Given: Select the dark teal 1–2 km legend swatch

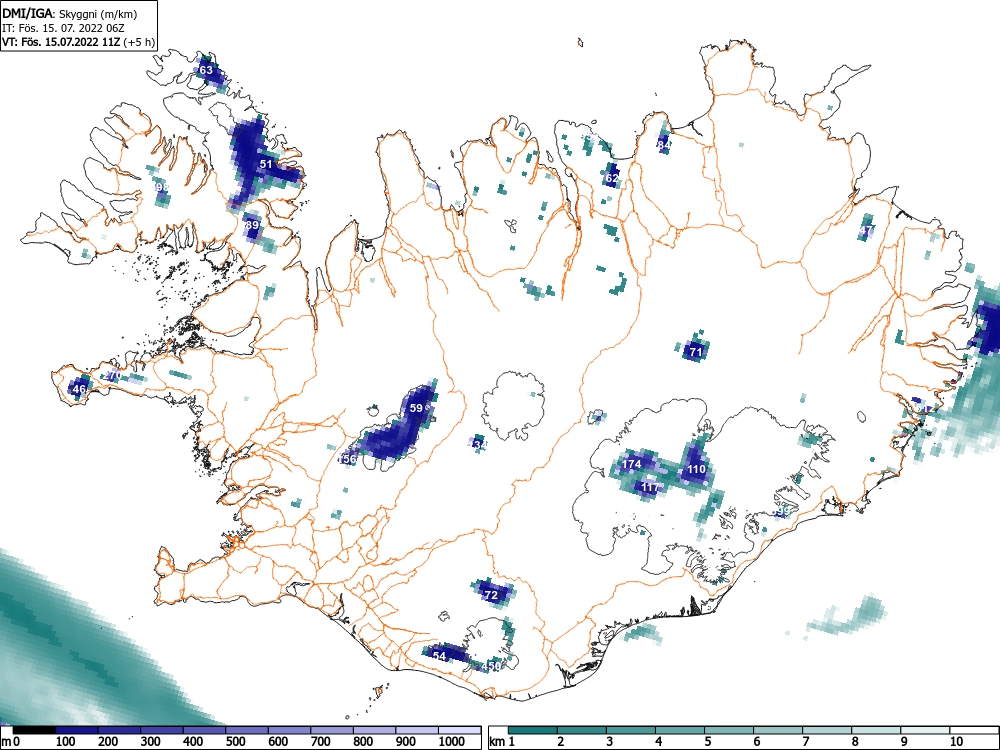Looking at the screenshot, I should 533,730.
